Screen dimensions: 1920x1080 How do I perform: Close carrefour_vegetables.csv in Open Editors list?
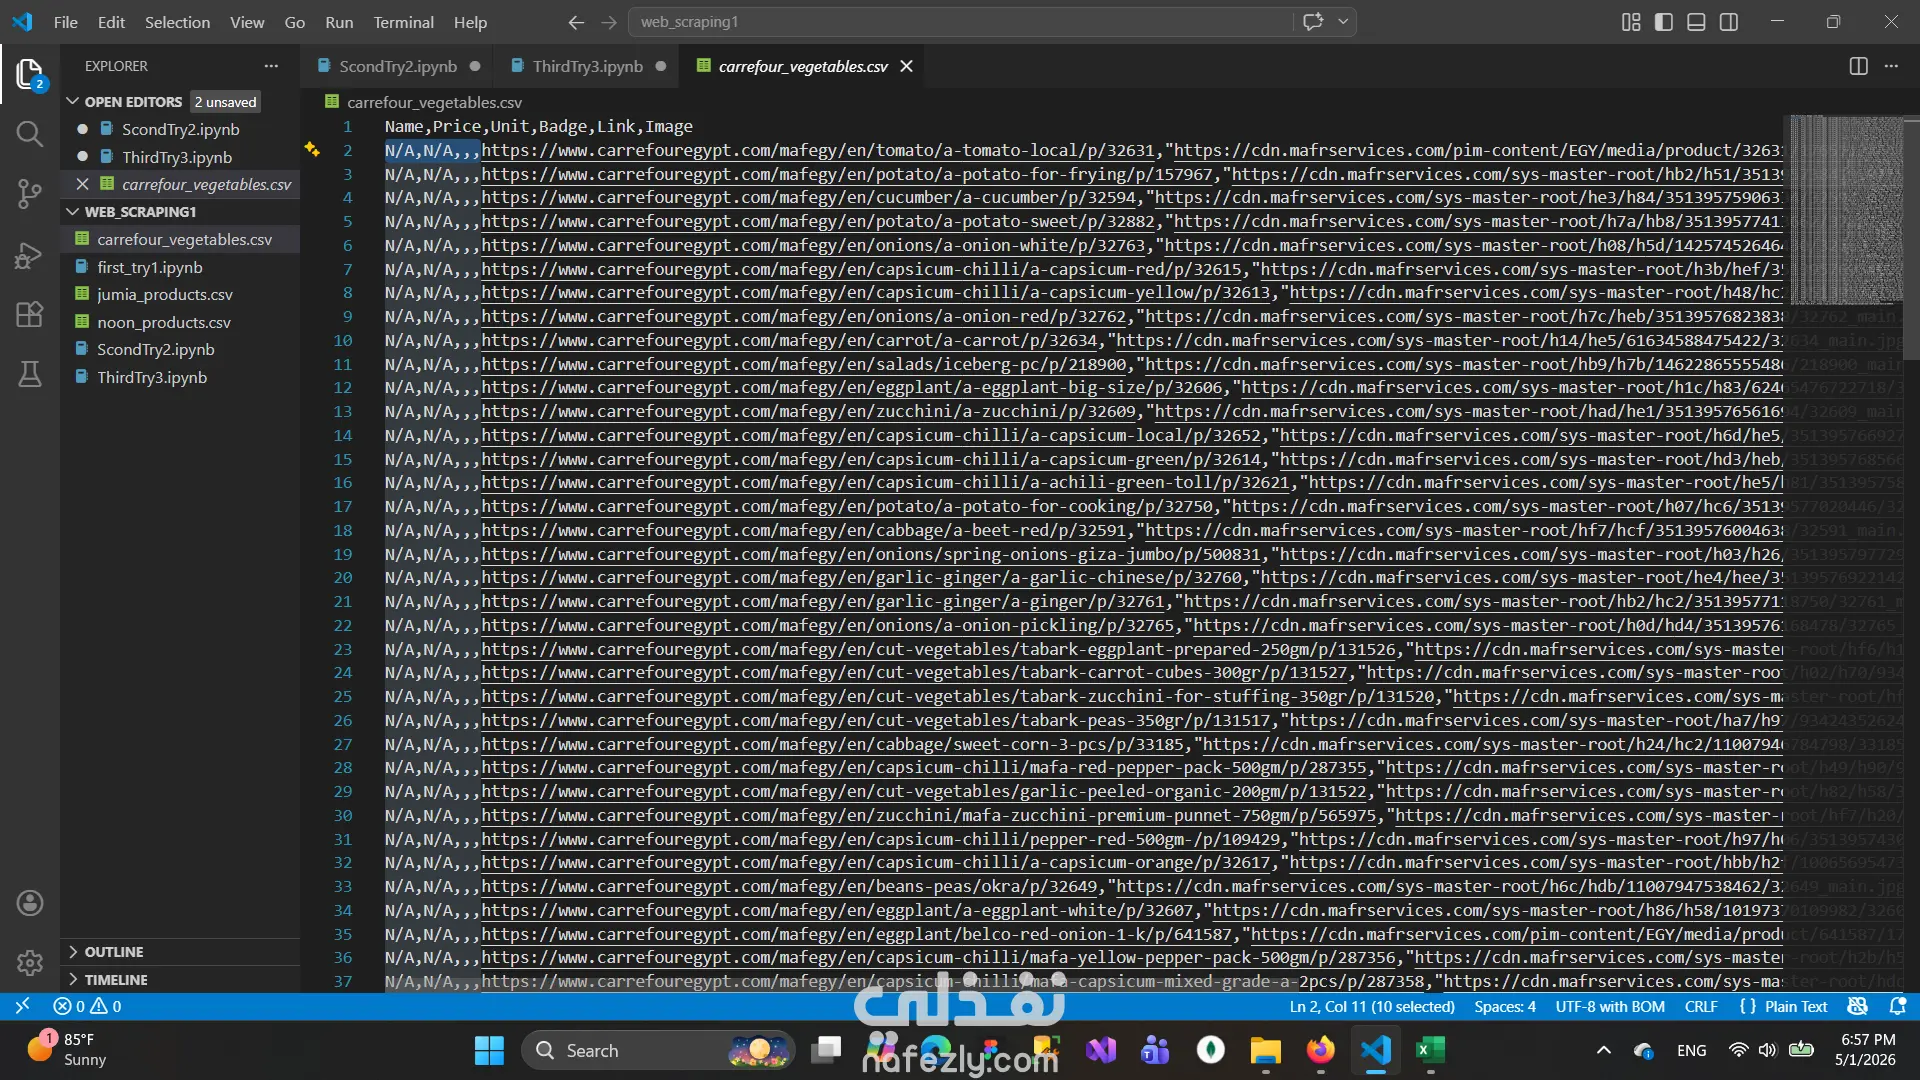[x=82, y=184]
